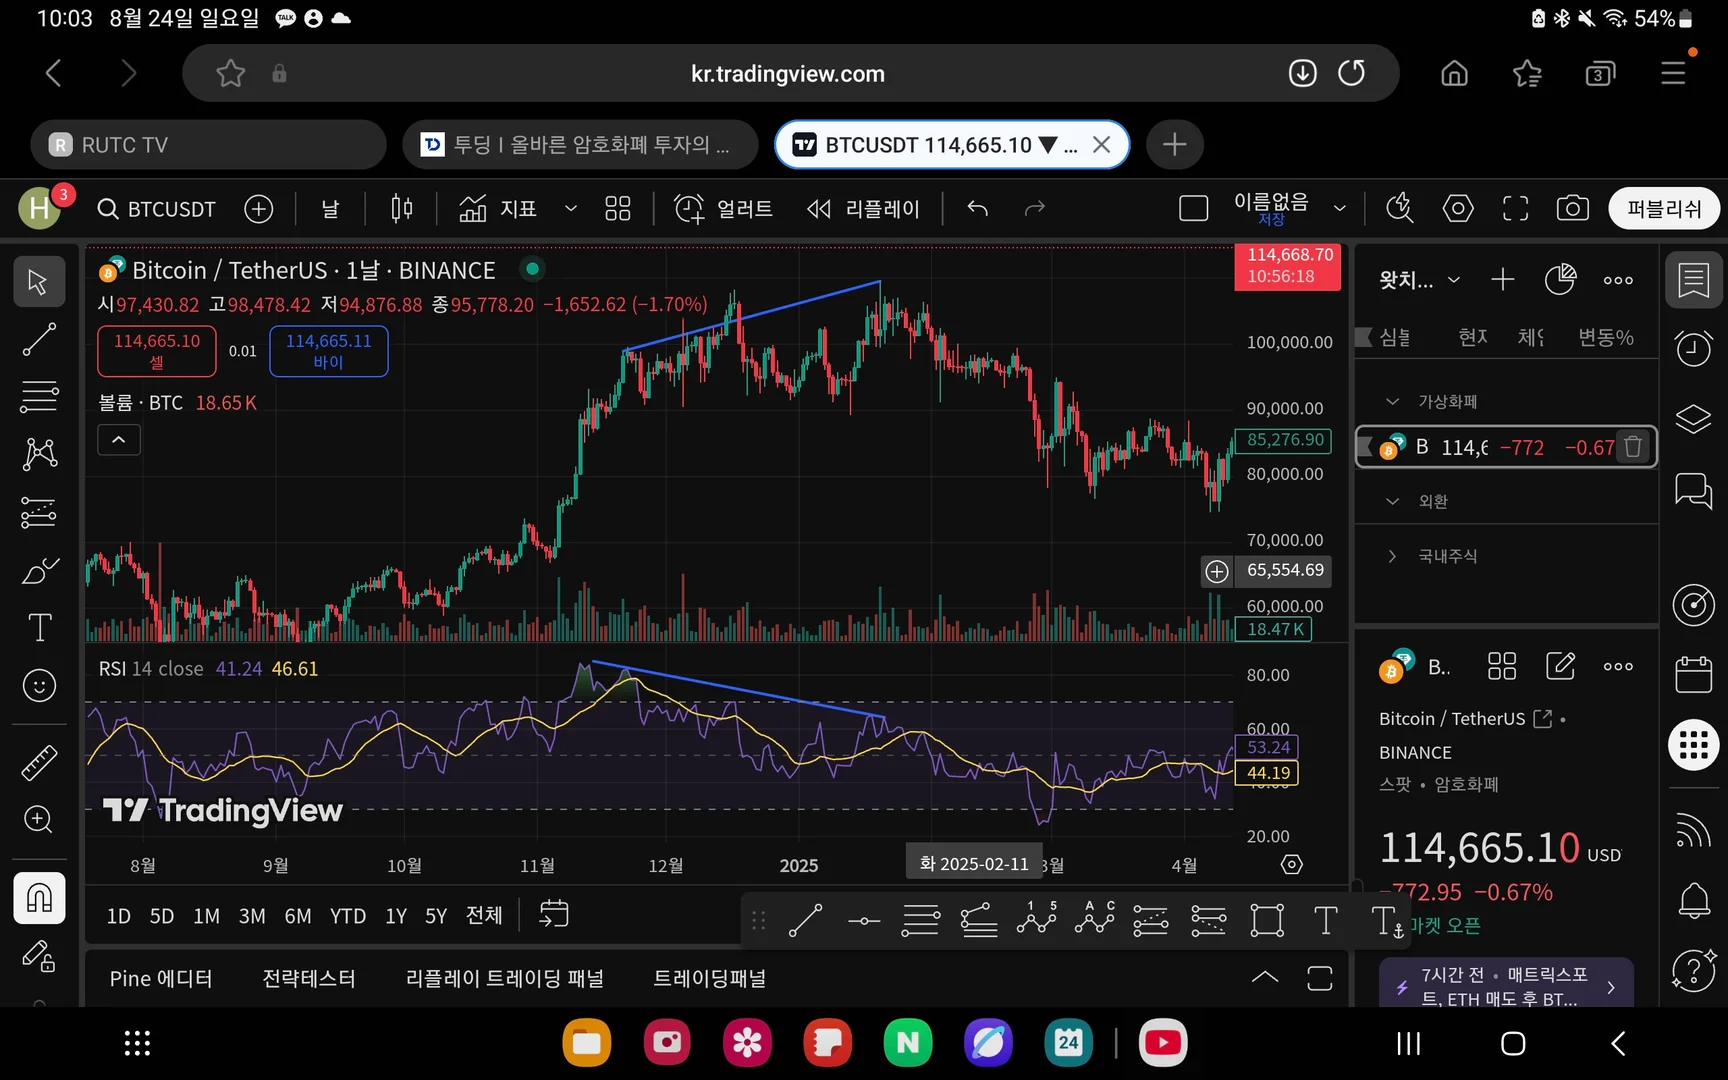Activate the zoom in tool
Screen dimensions: 1728x1080
pyautogui.click(x=39, y=820)
